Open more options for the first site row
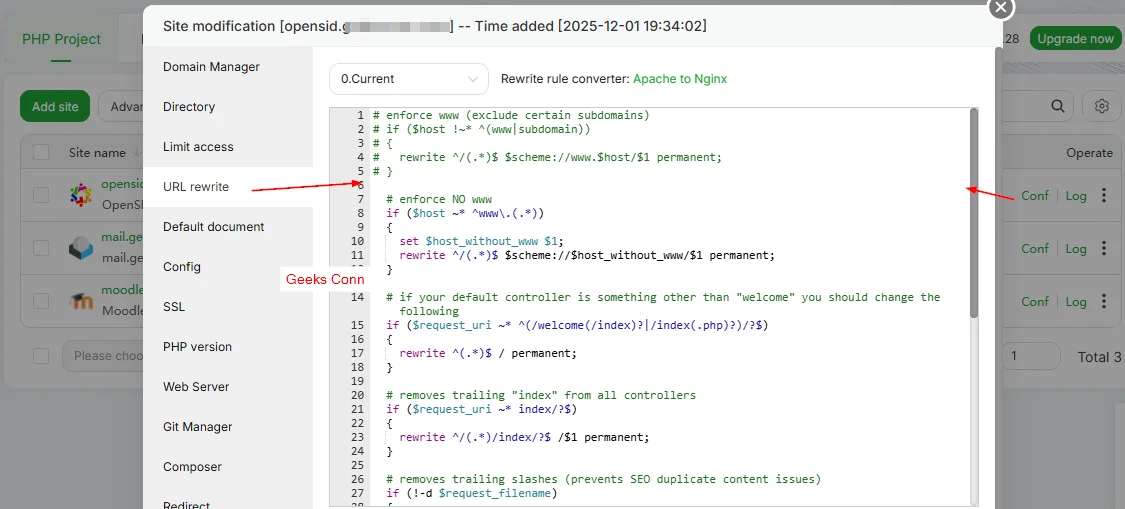This screenshot has width=1125, height=509. point(1104,195)
